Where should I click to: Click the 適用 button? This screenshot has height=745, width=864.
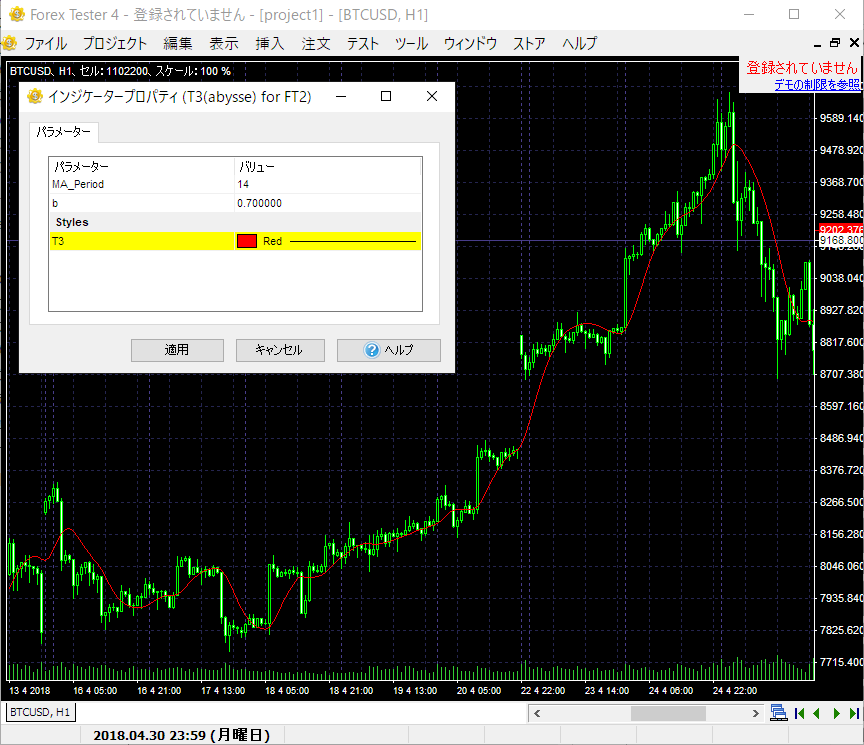[177, 350]
